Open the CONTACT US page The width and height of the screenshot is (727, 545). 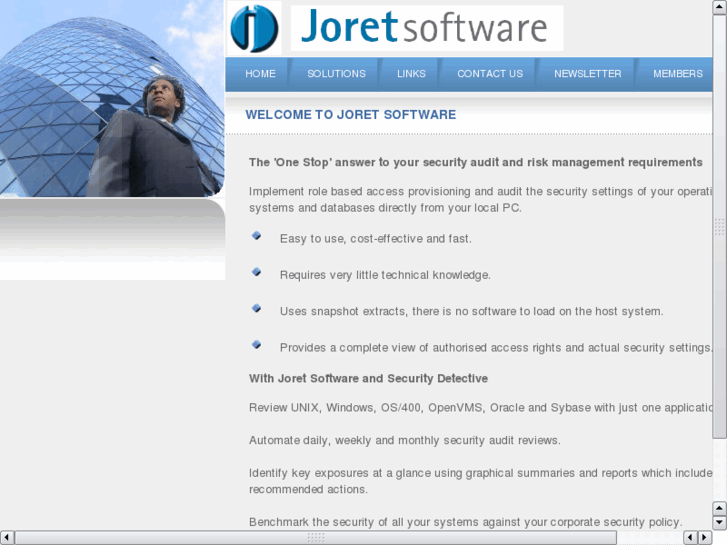point(490,74)
